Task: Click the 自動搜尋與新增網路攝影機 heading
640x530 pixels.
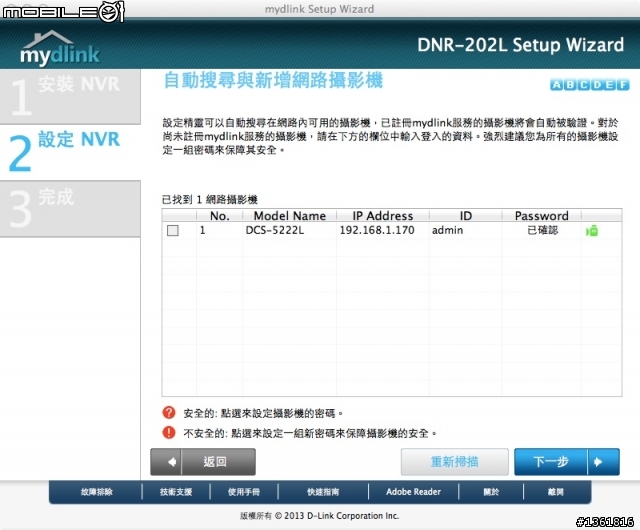Action: [x=273, y=80]
